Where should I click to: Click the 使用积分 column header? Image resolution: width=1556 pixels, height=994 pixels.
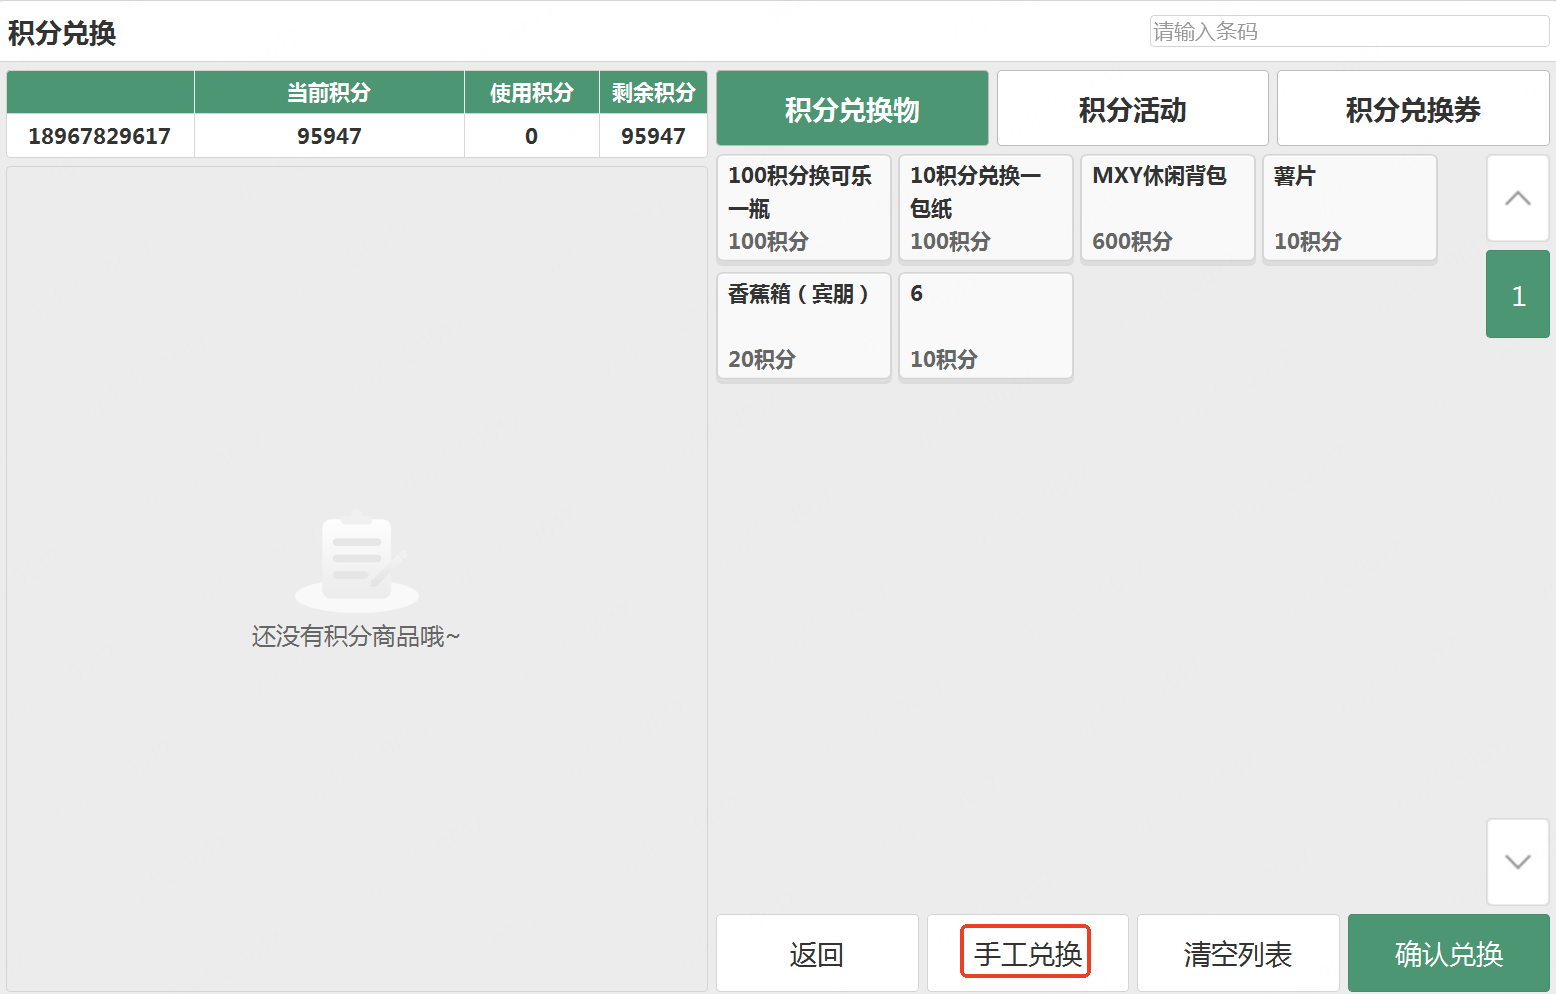tap(531, 92)
